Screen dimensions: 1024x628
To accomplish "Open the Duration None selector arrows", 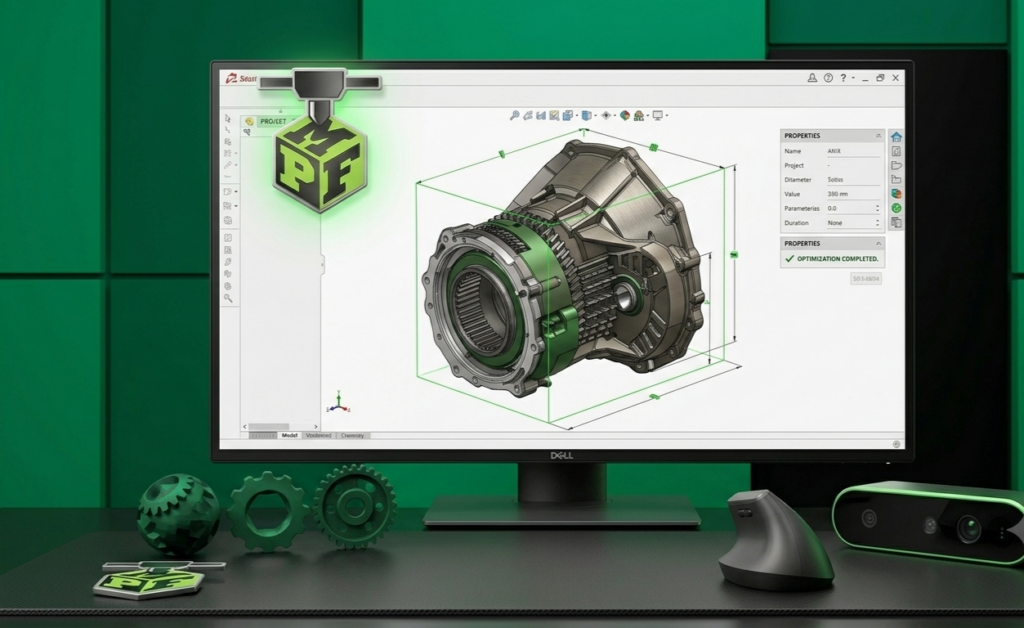I will click(x=878, y=223).
